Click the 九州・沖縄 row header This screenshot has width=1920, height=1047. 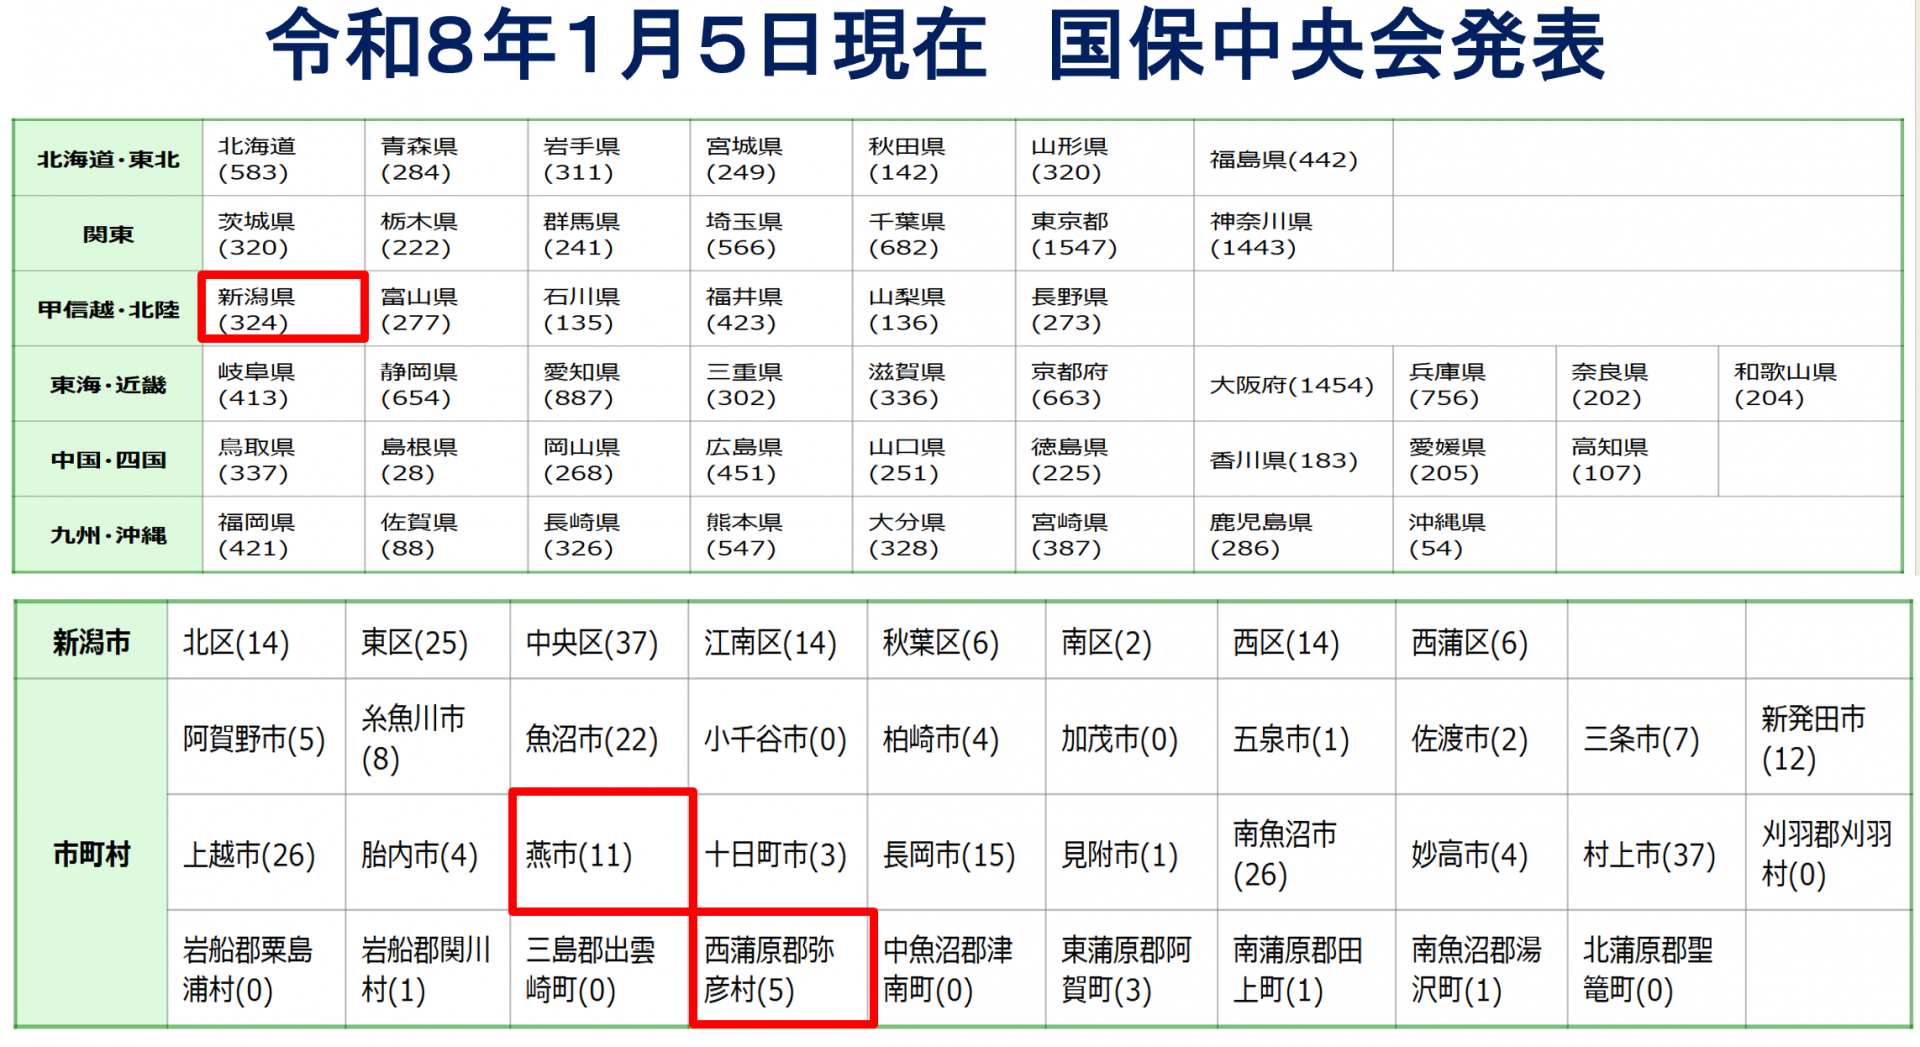(x=108, y=535)
